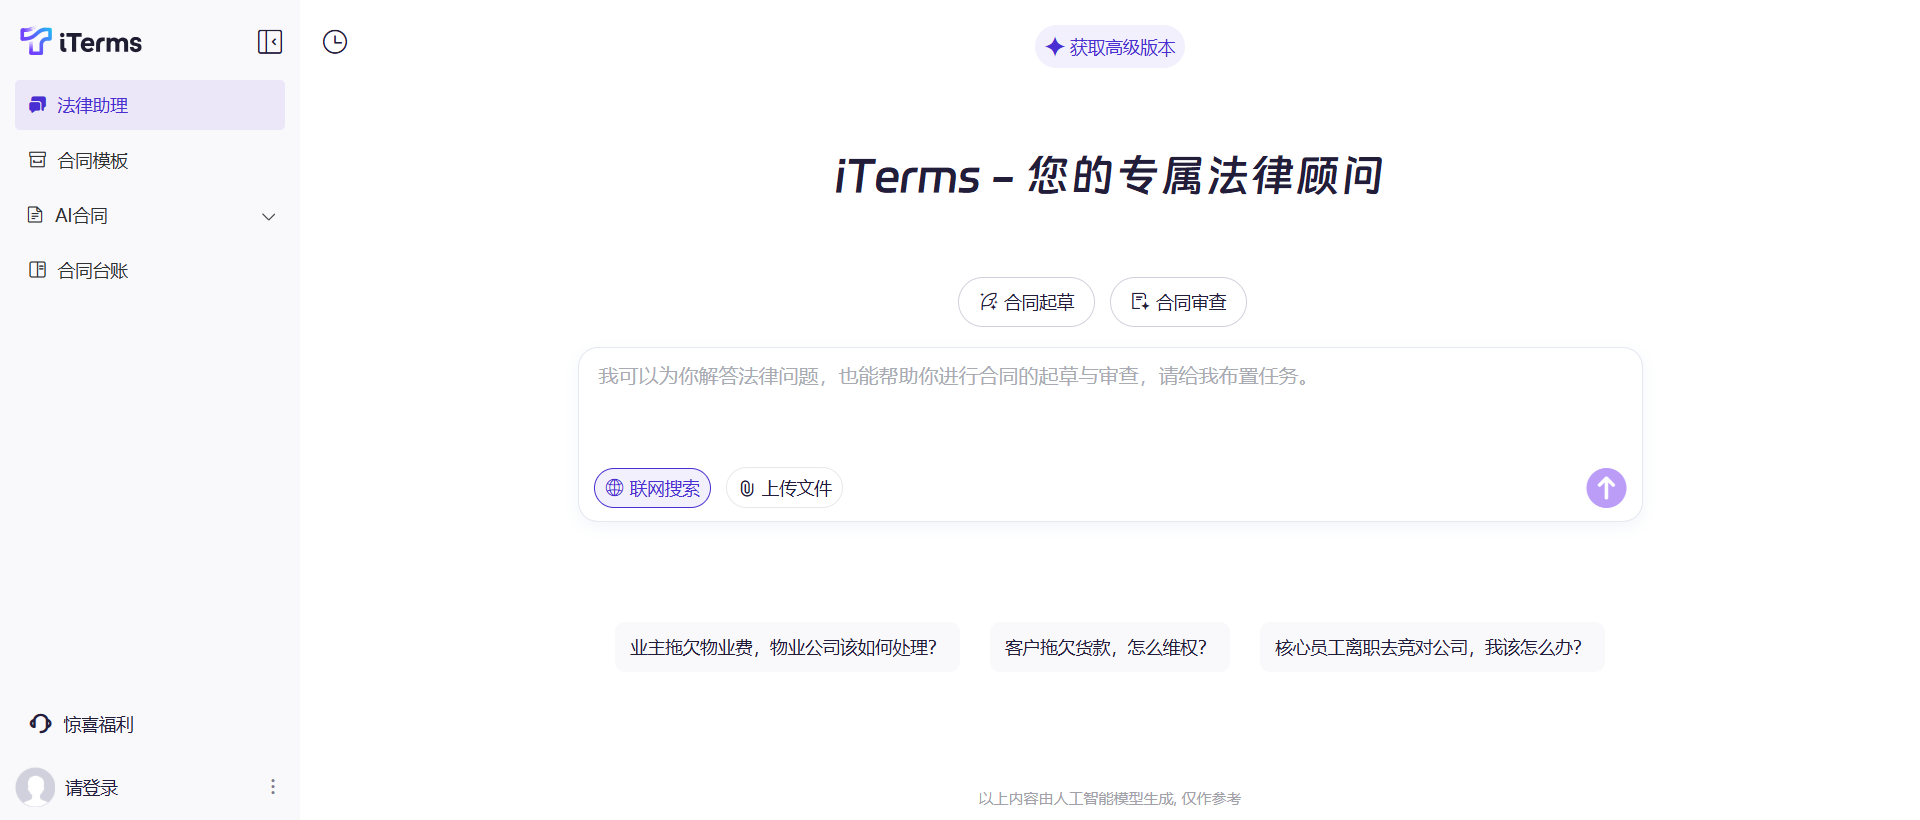Select the 业主拖欠物业费 suggested question
The height and width of the screenshot is (820, 1920).
click(x=787, y=647)
